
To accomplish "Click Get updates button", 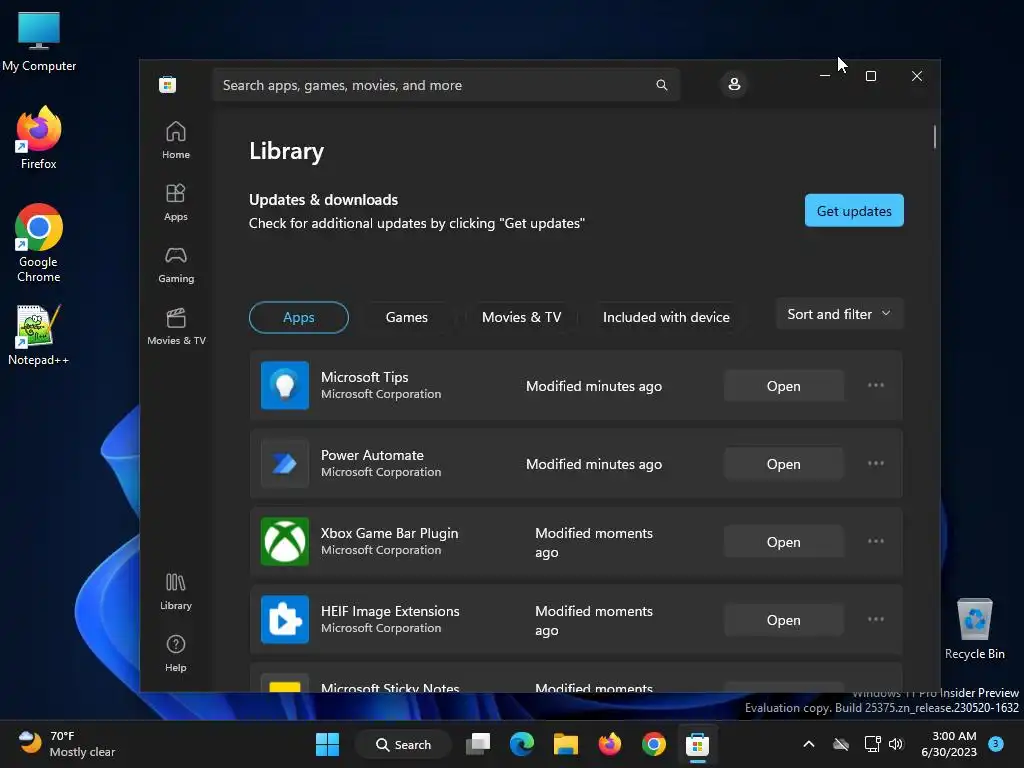I will click(854, 210).
